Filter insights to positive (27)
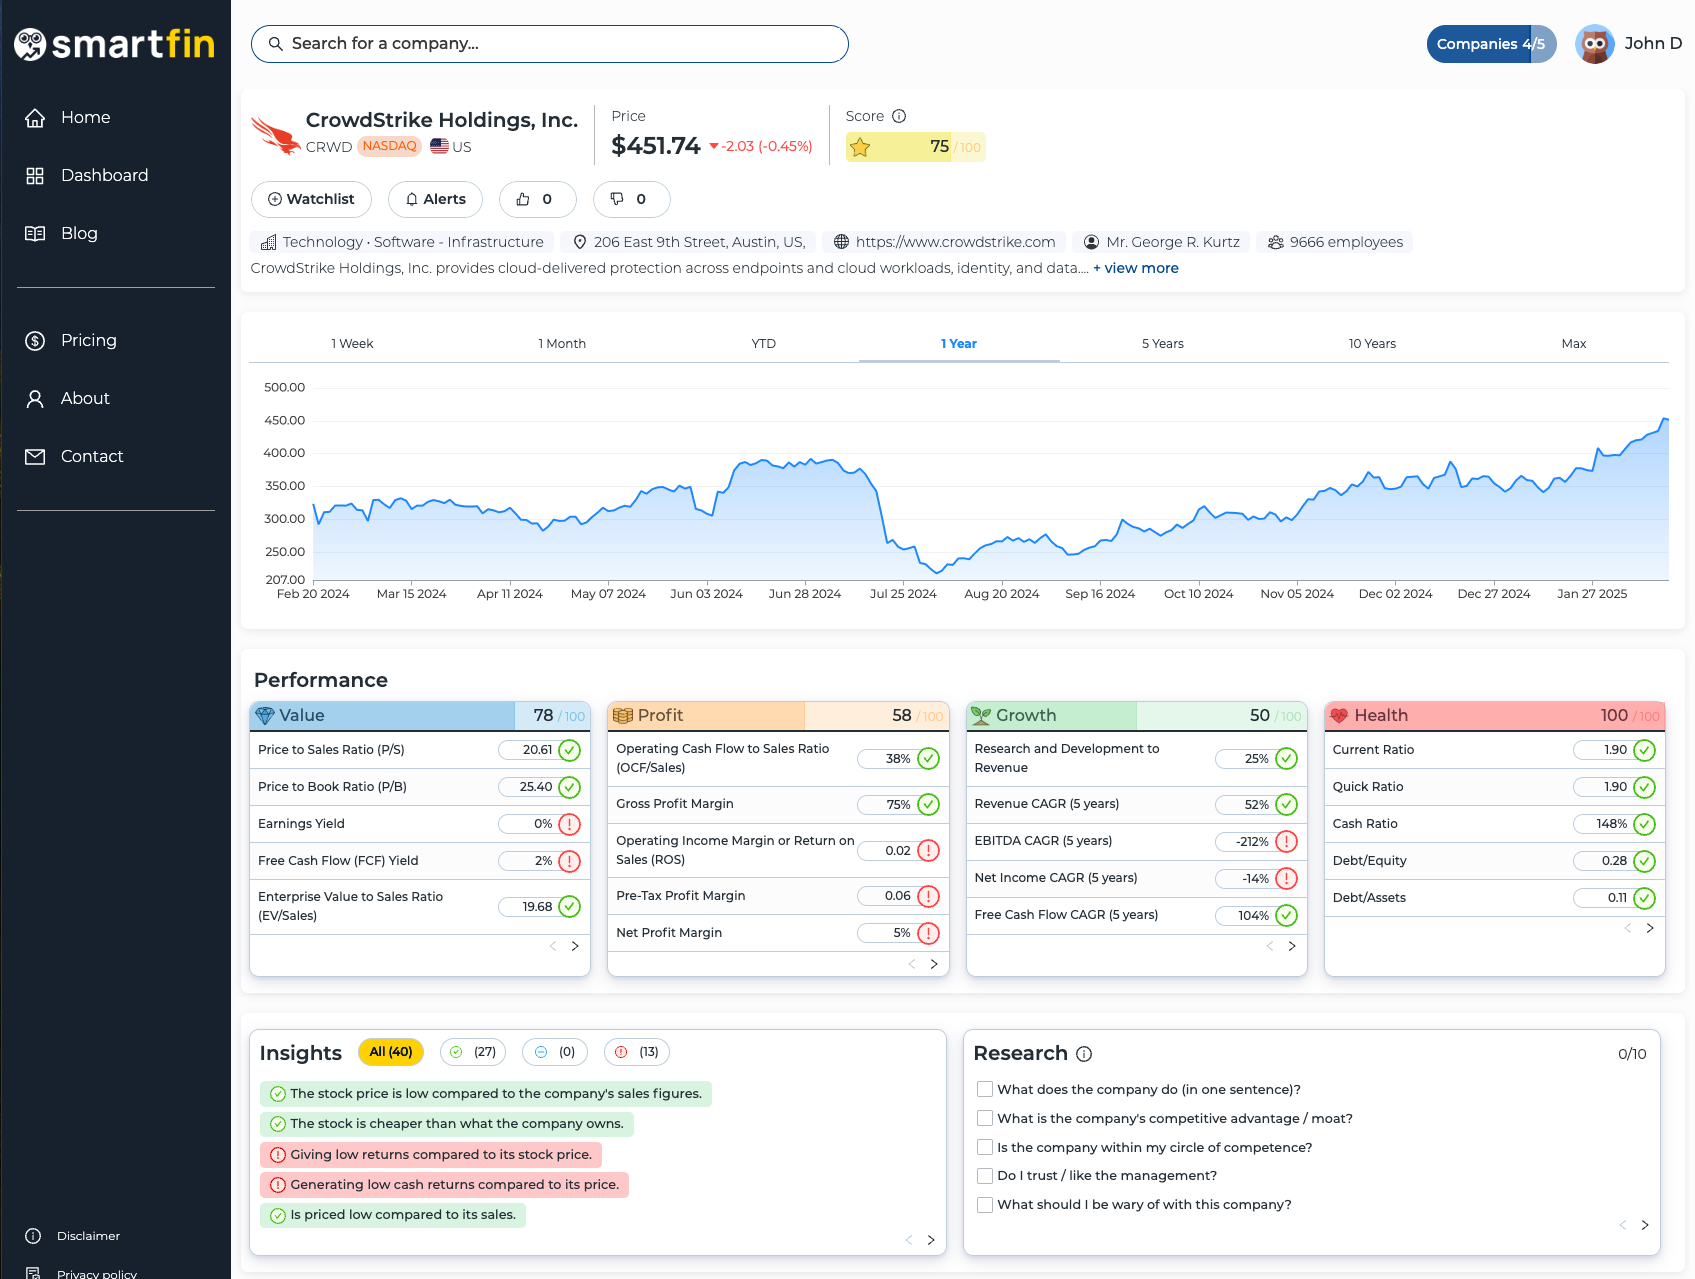The width and height of the screenshot is (1695, 1279). tap(473, 1052)
